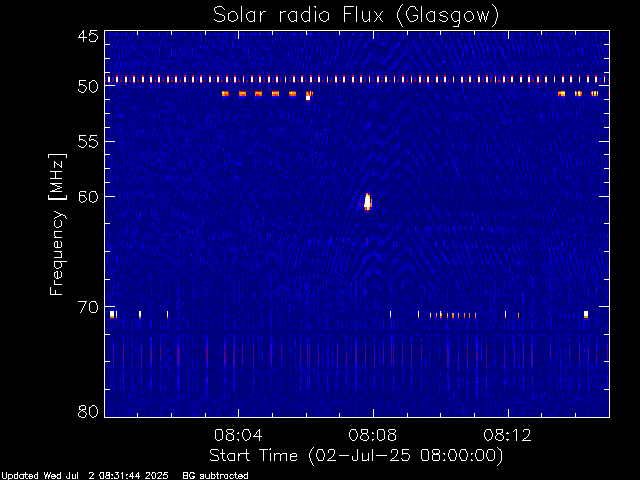Click the 08:04 time tick label
The image size is (640, 480).
(238, 435)
